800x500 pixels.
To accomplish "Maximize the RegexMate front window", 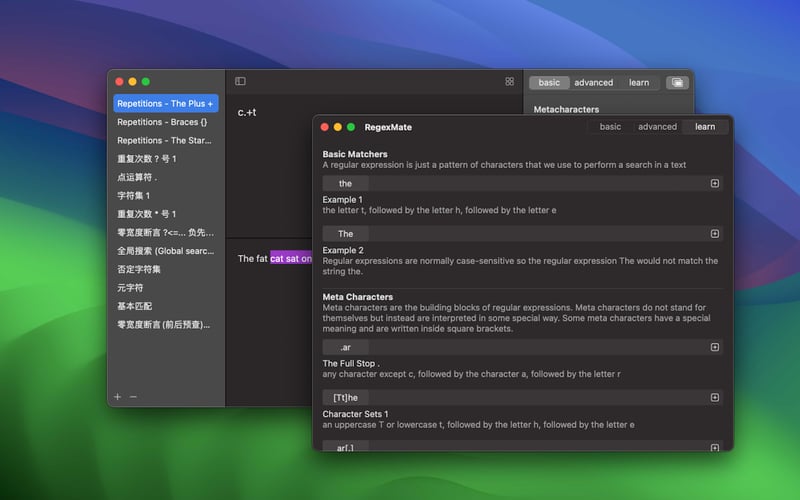I will point(351,127).
